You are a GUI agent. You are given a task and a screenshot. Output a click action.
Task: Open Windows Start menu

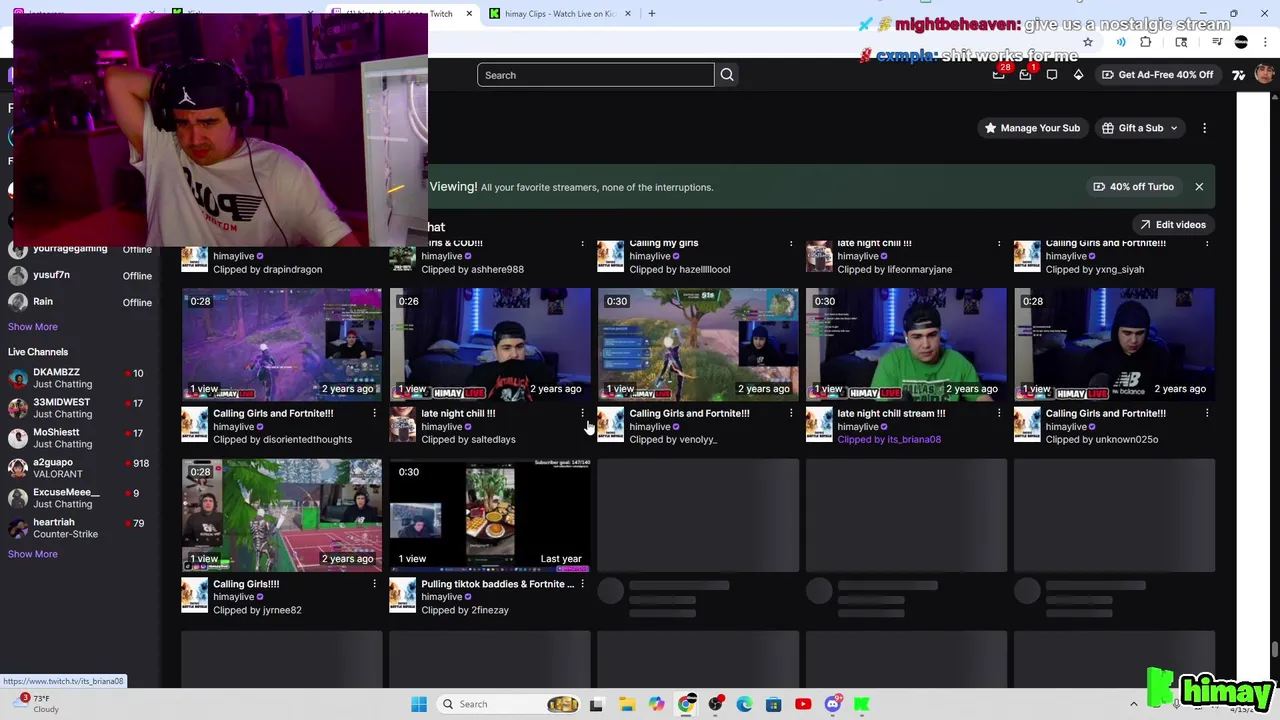coord(419,704)
